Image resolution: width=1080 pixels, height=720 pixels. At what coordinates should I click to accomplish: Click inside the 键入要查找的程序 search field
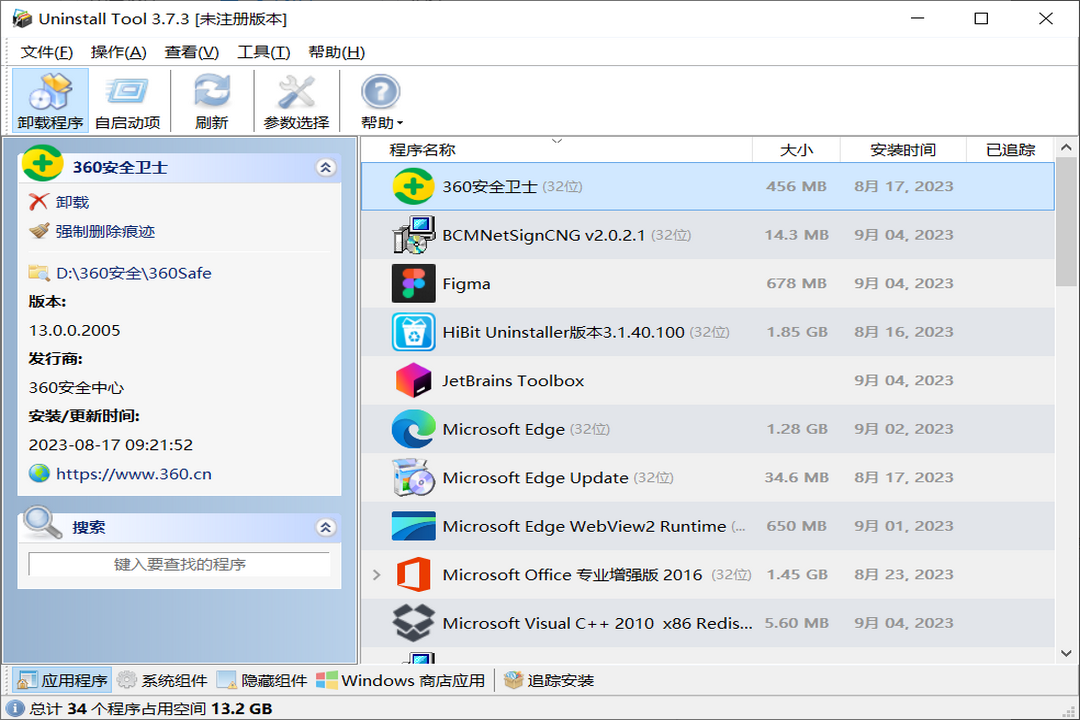click(x=179, y=564)
